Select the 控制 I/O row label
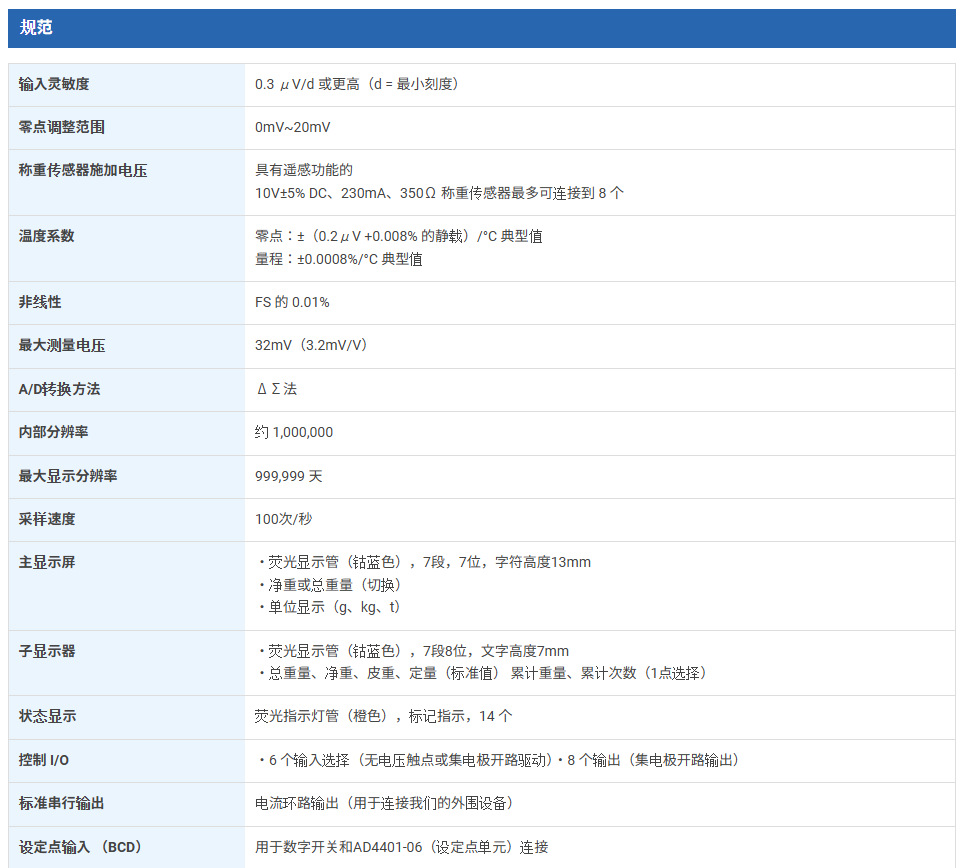This screenshot has height=868, width=975. coord(44,760)
